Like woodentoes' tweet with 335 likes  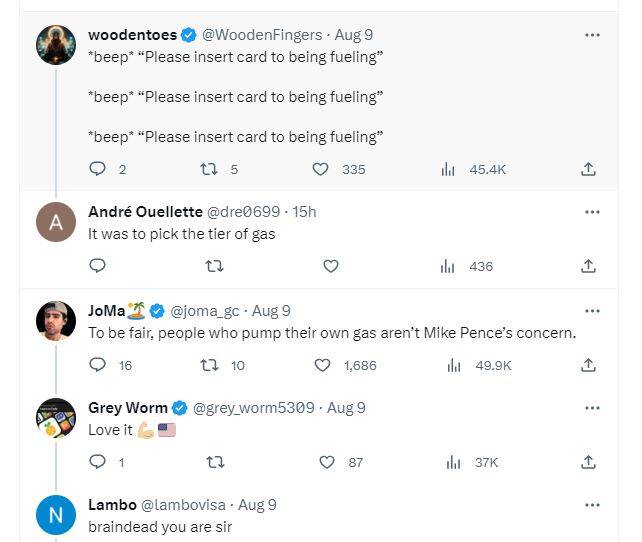[320, 169]
